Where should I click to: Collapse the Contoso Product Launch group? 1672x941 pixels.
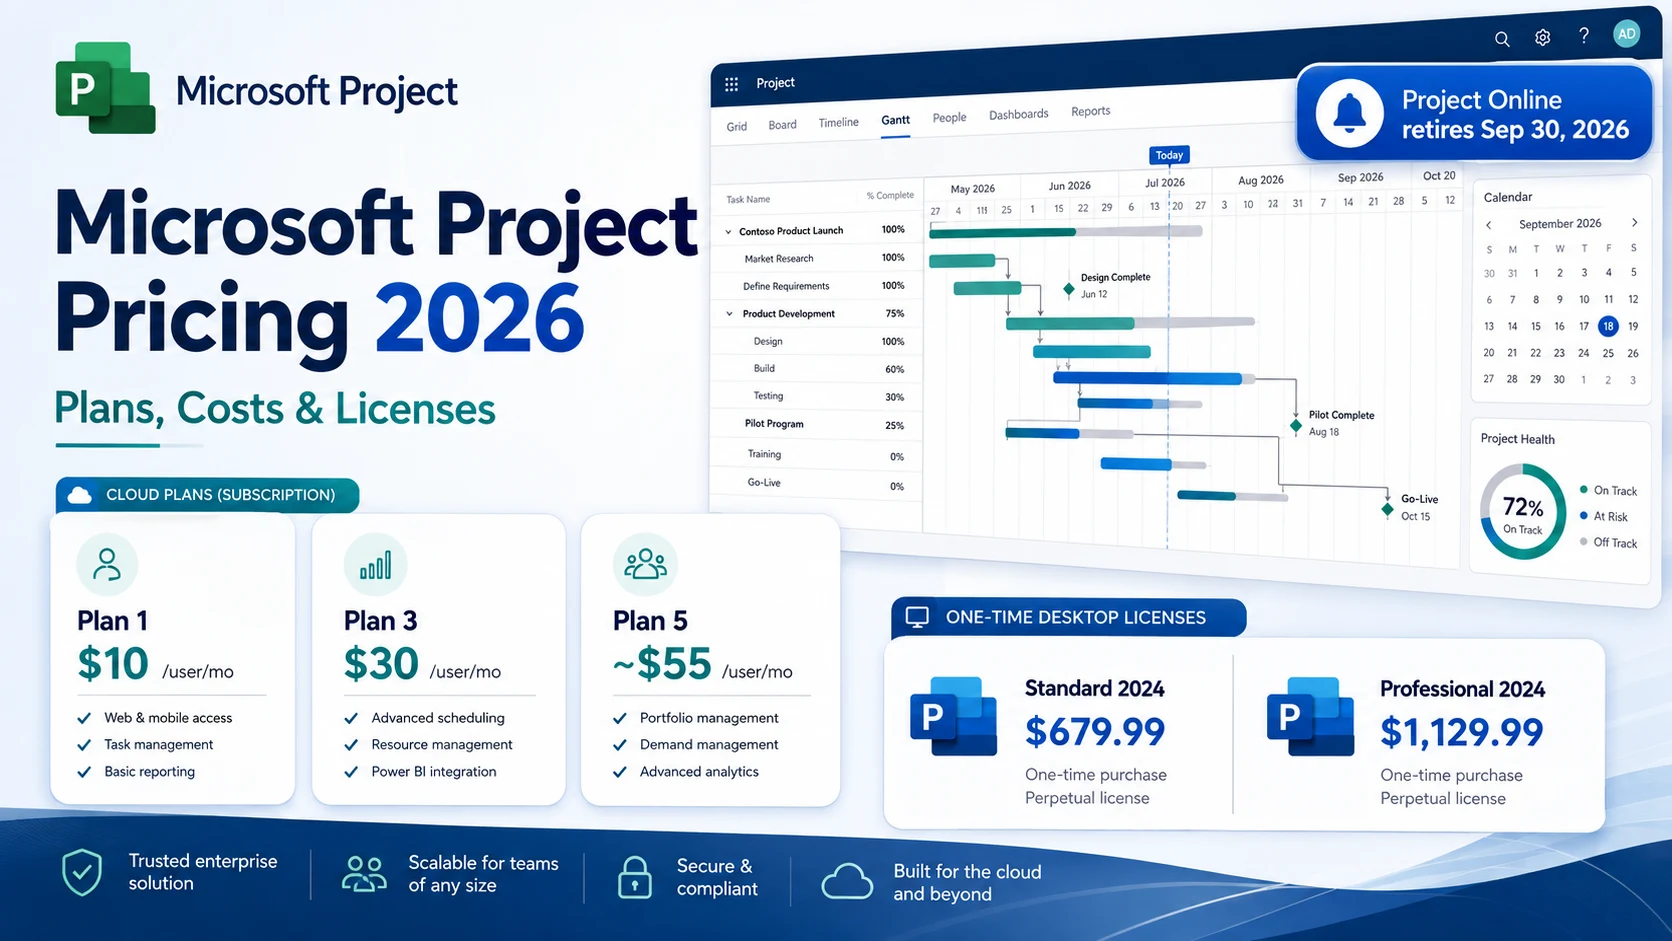728,232
